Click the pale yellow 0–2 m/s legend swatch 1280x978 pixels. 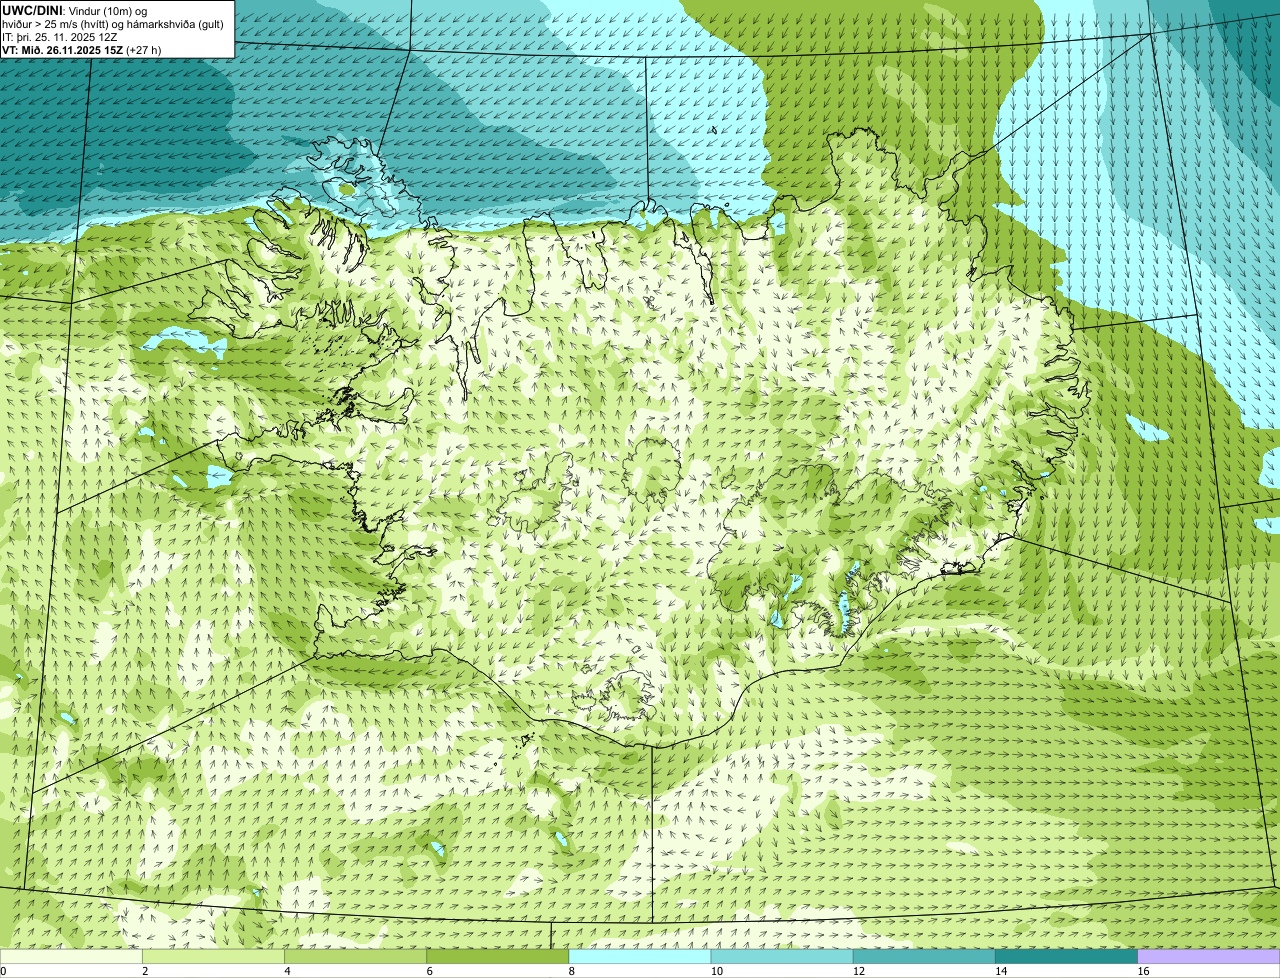[71, 956]
